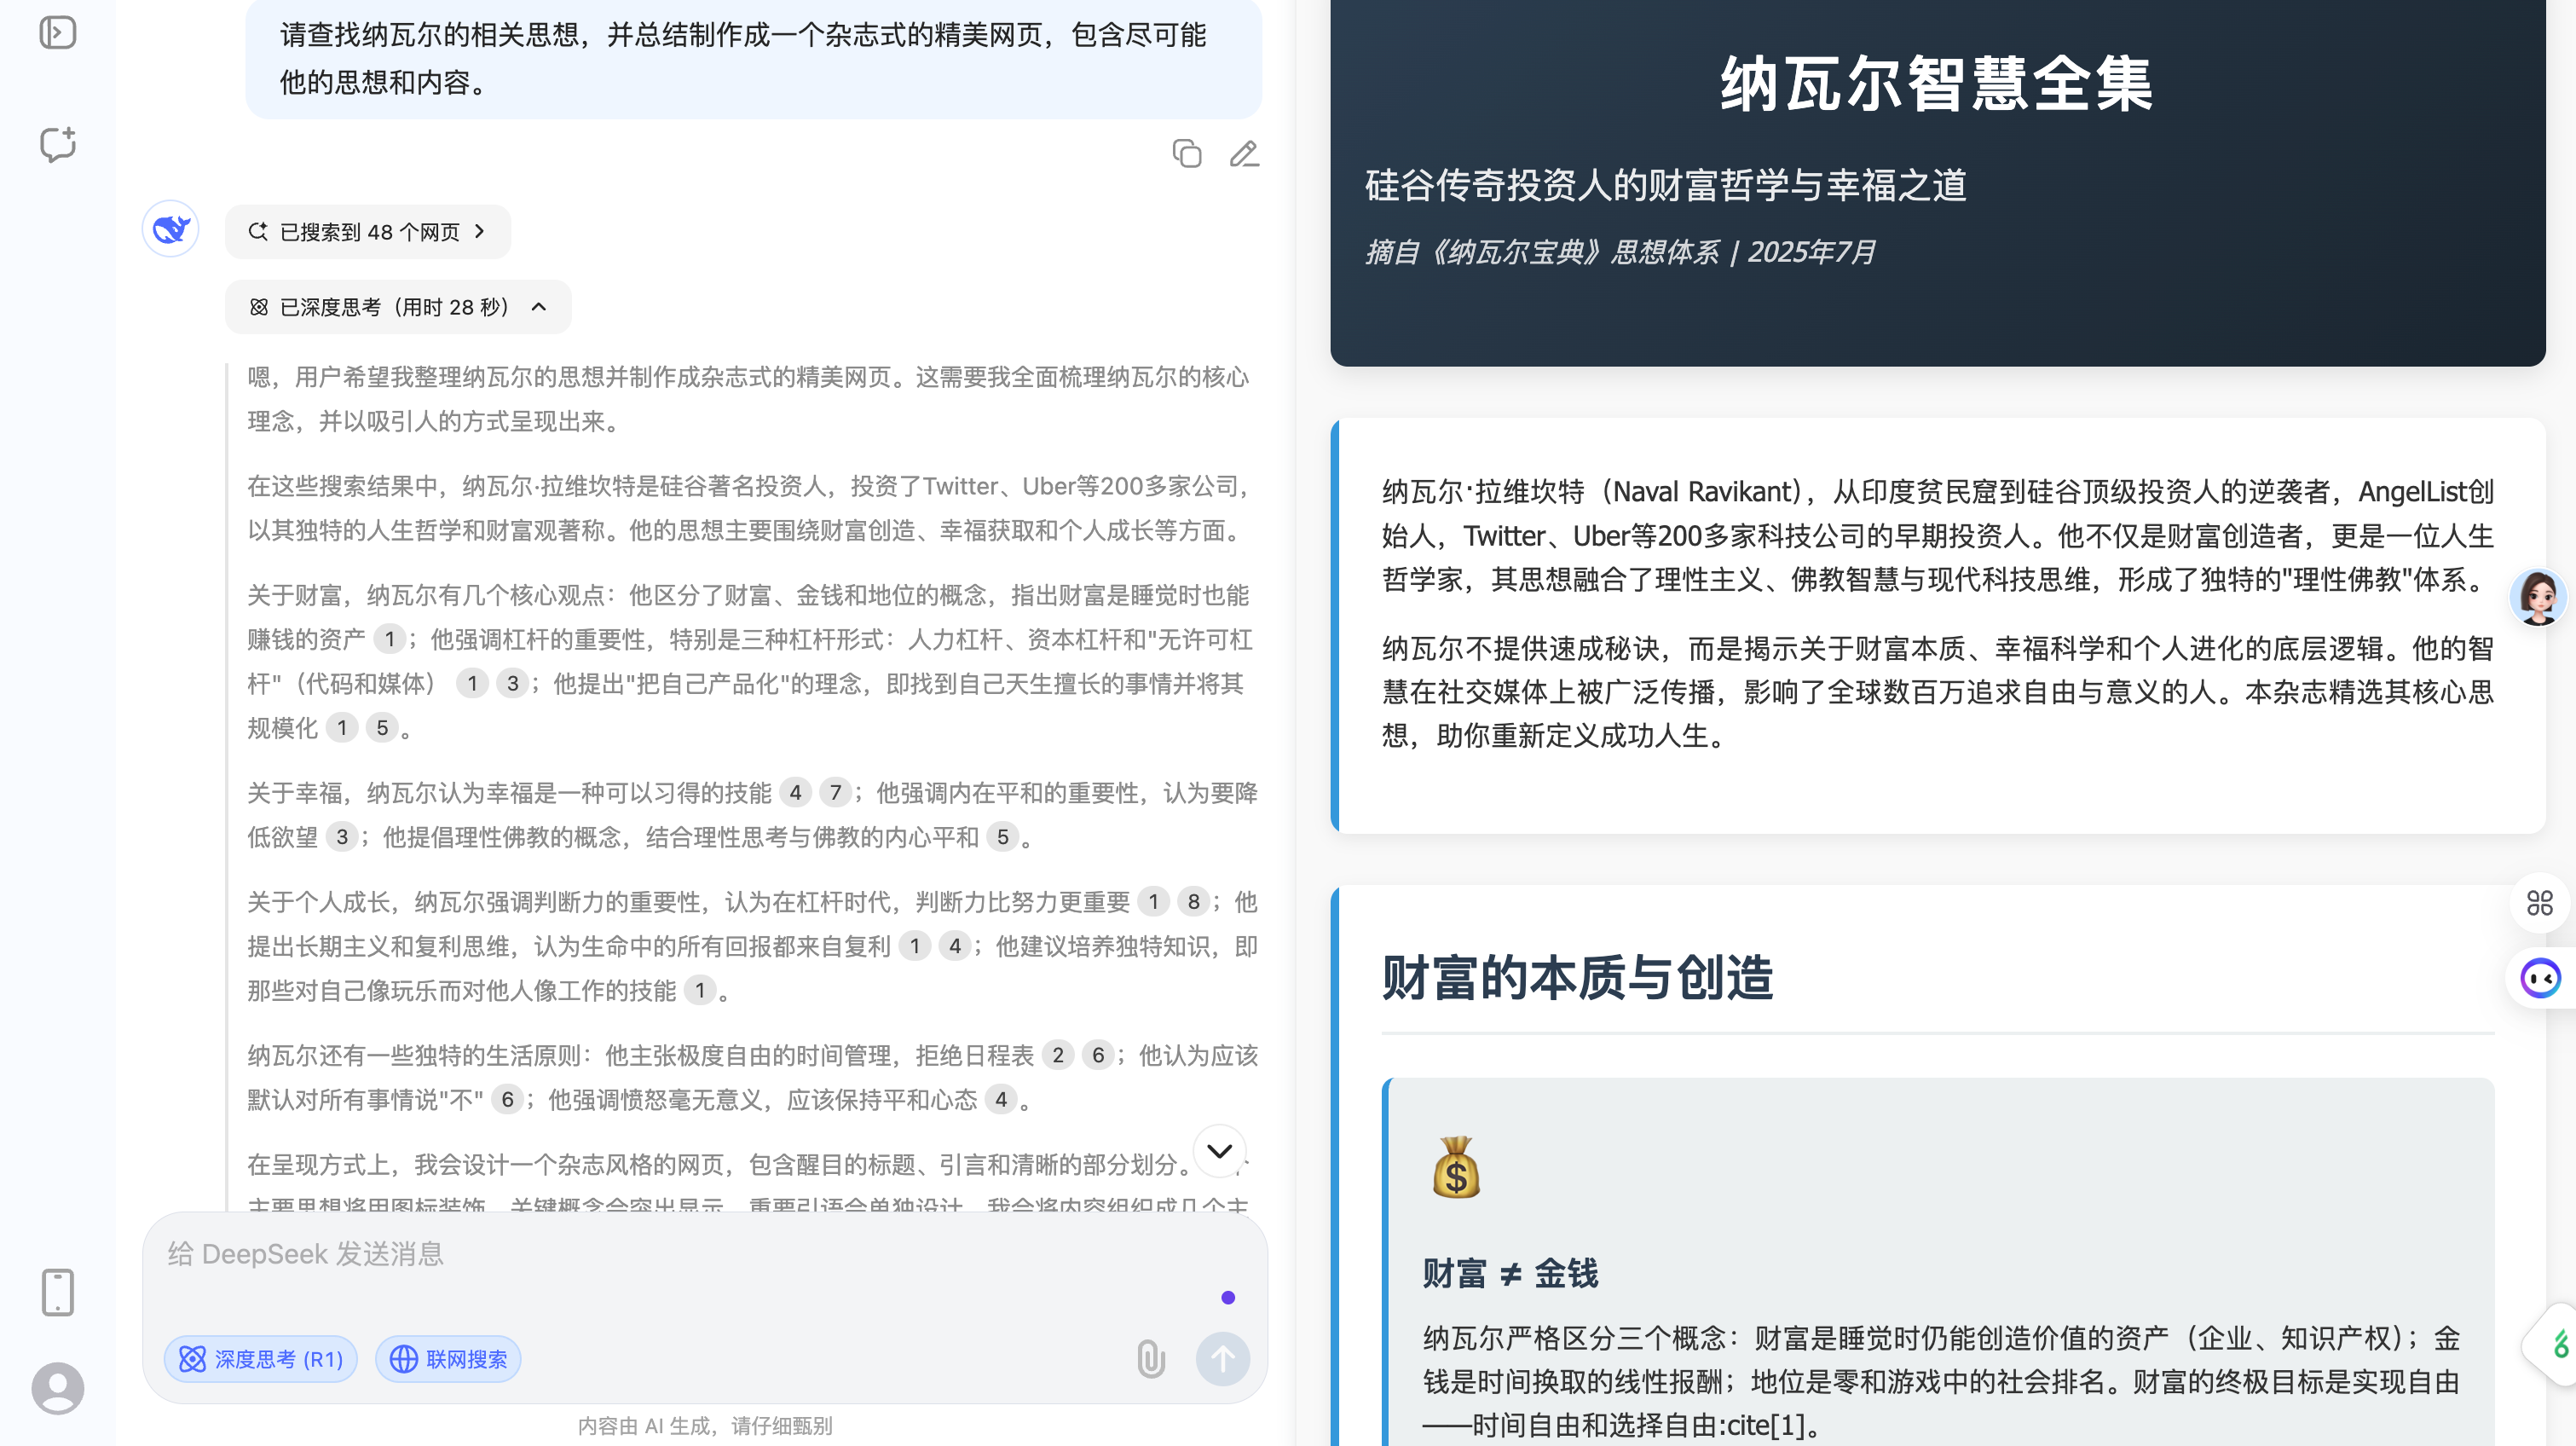Click subtitle 硅谷传奇投资人的财富哲学与幸福之道
Viewport: 2576px width, 1446px height.
(x=1665, y=185)
